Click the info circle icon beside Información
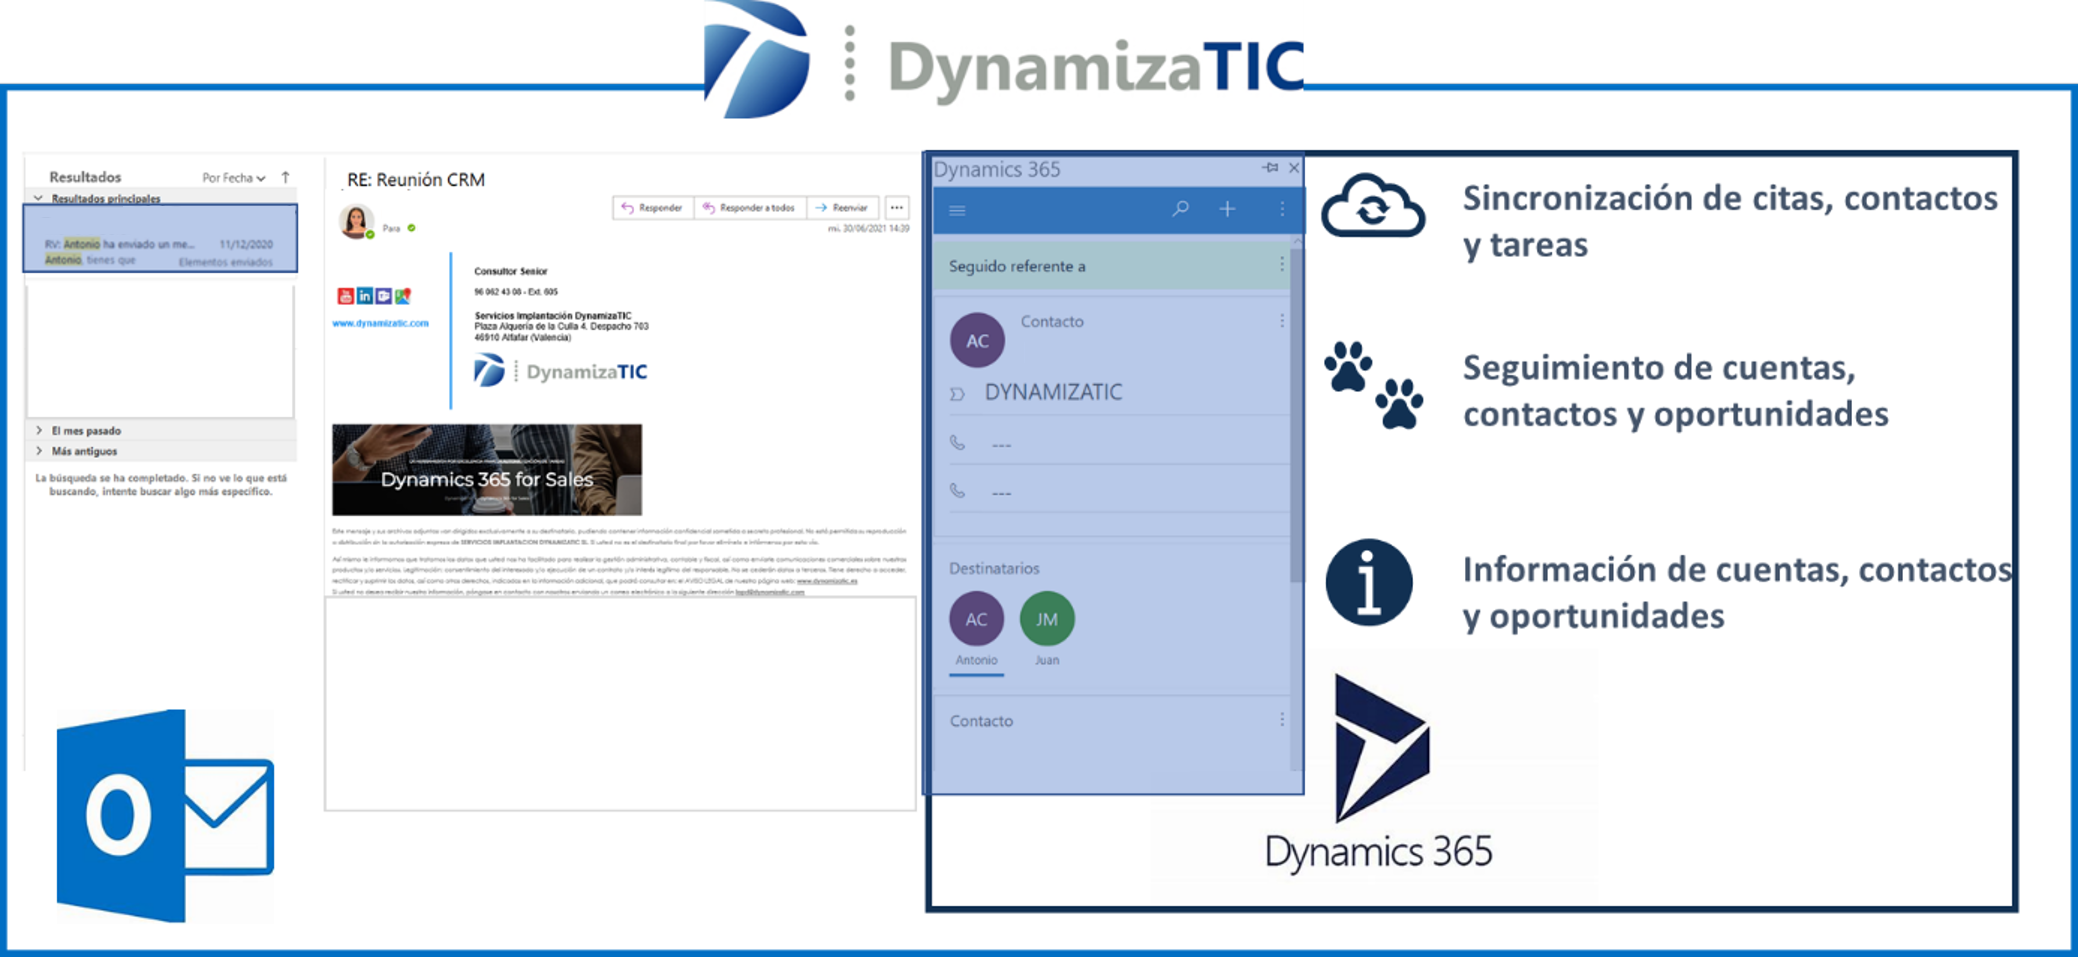 click(x=1369, y=582)
